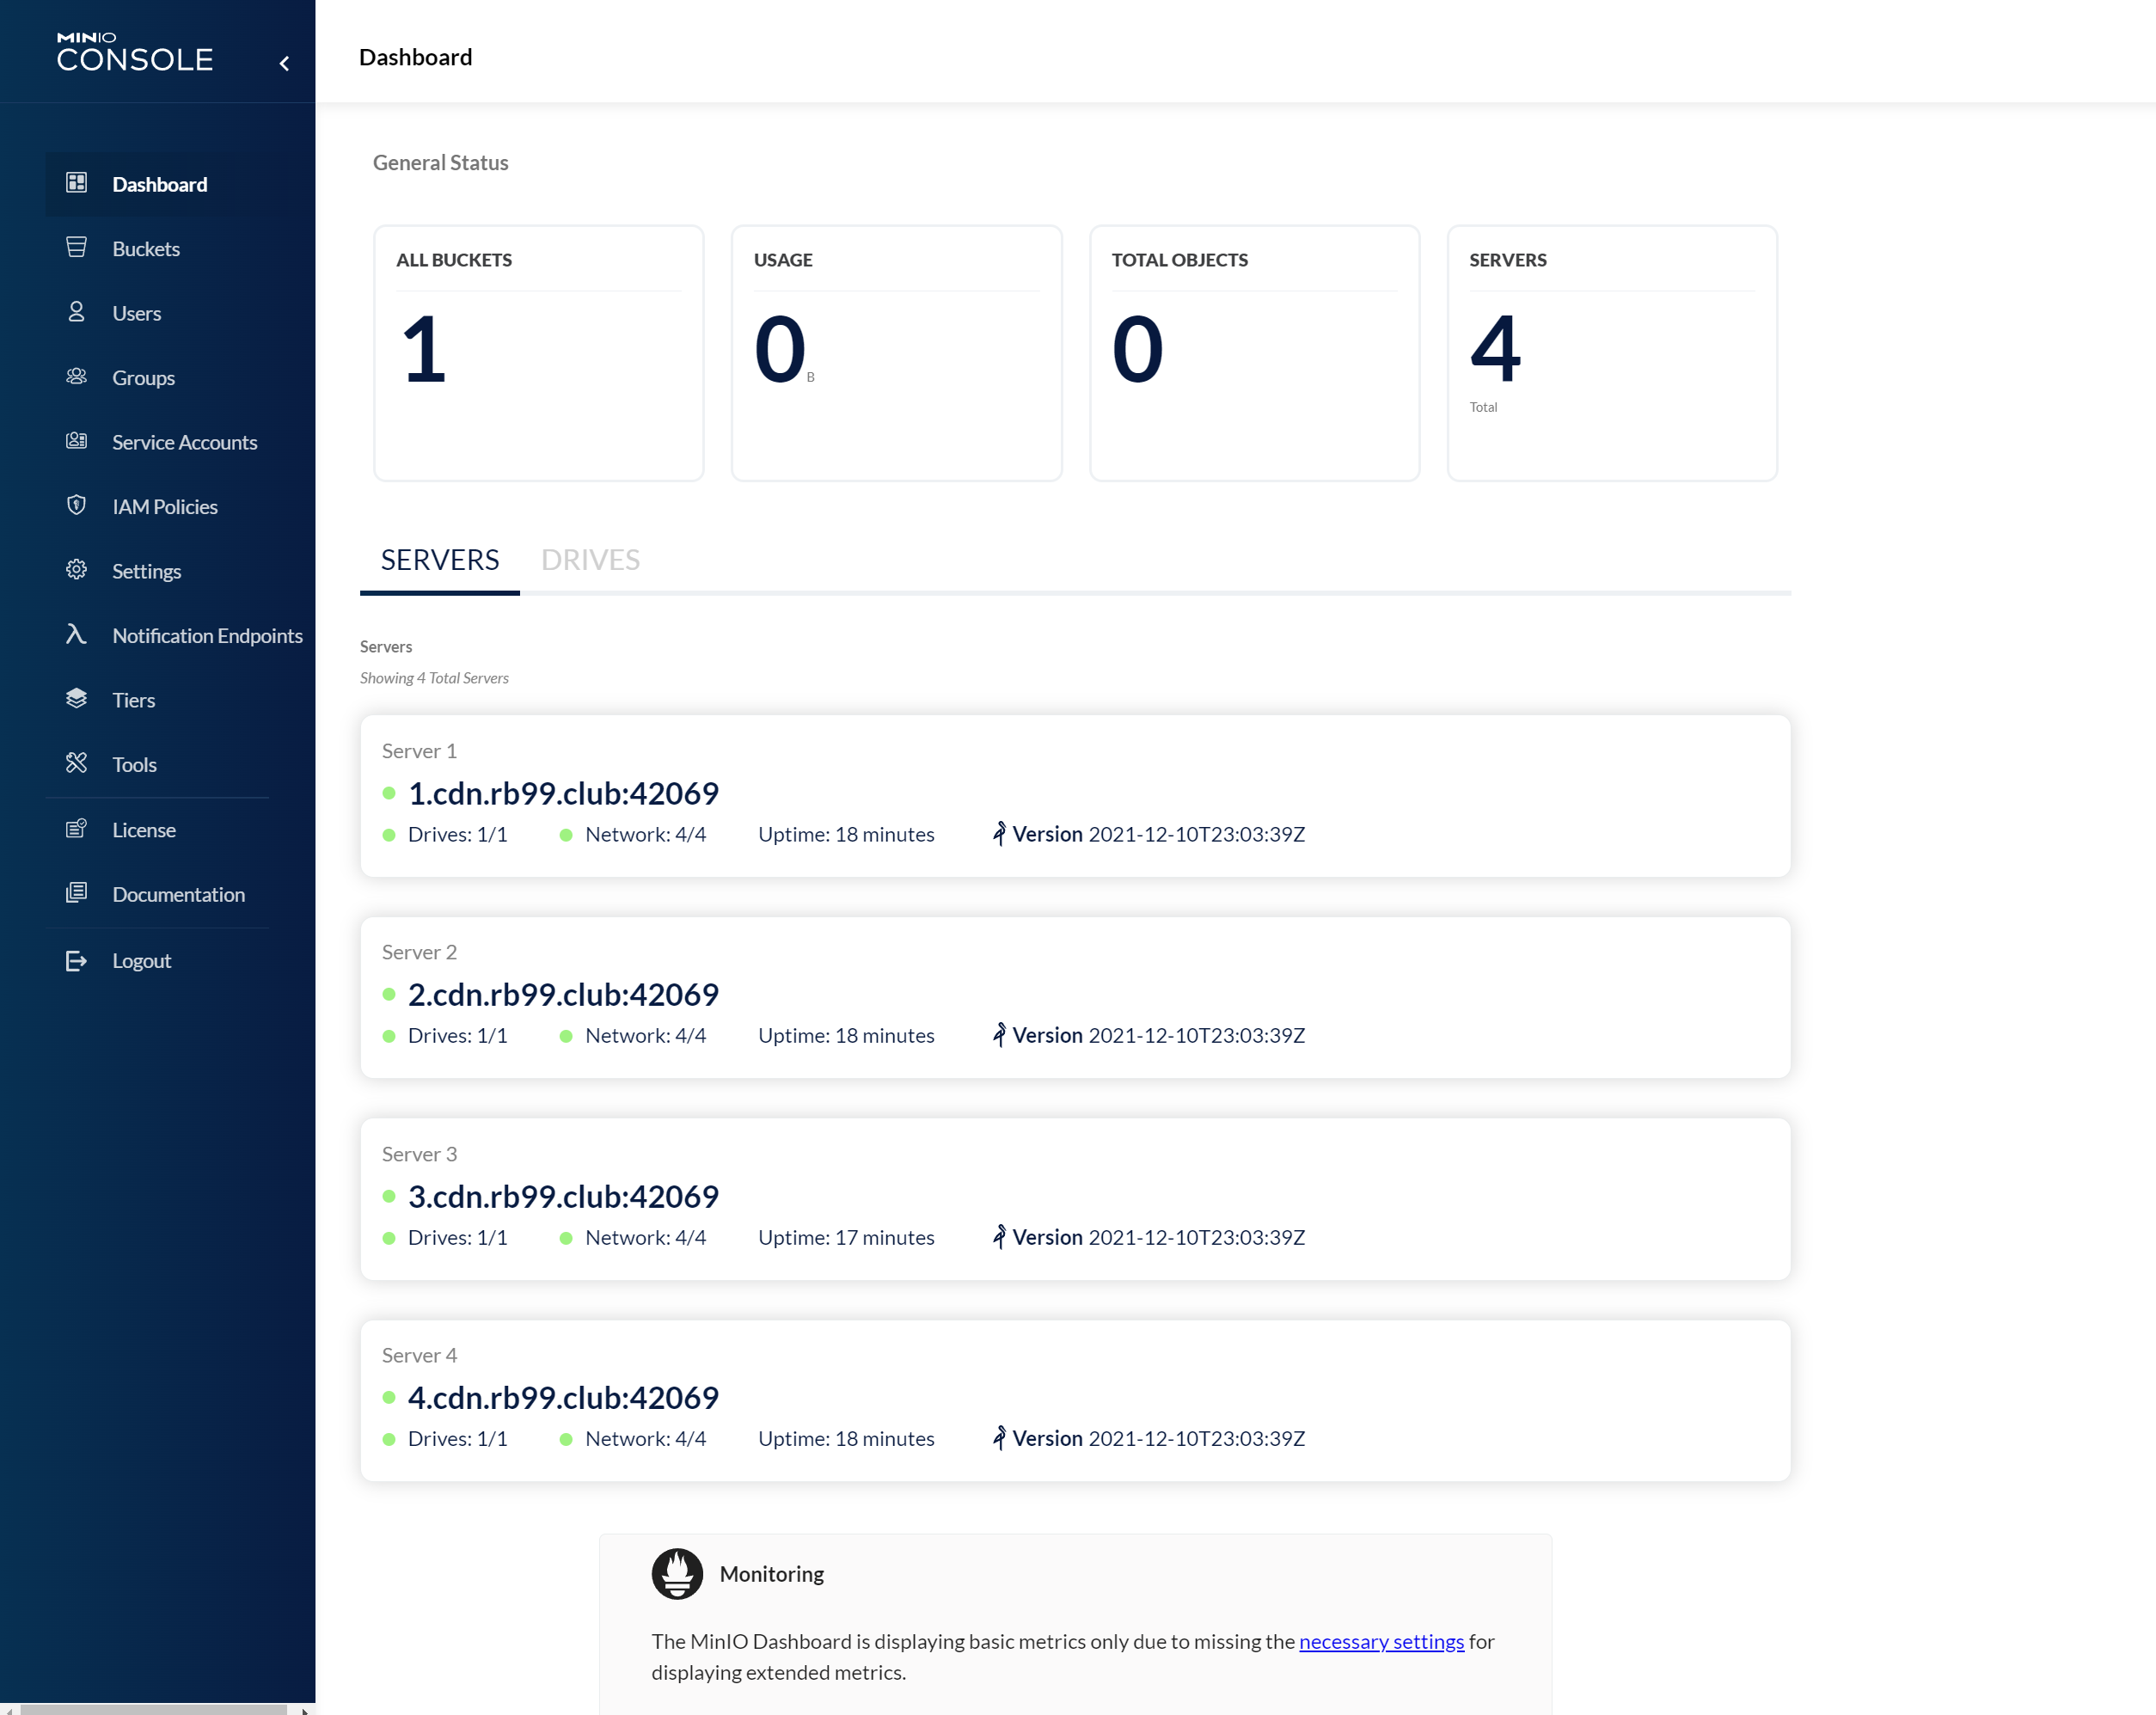The width and height of the screenshot is (2156, 1715).
Task: Click the Tiers layers icon
Action: tap(77, 699)
